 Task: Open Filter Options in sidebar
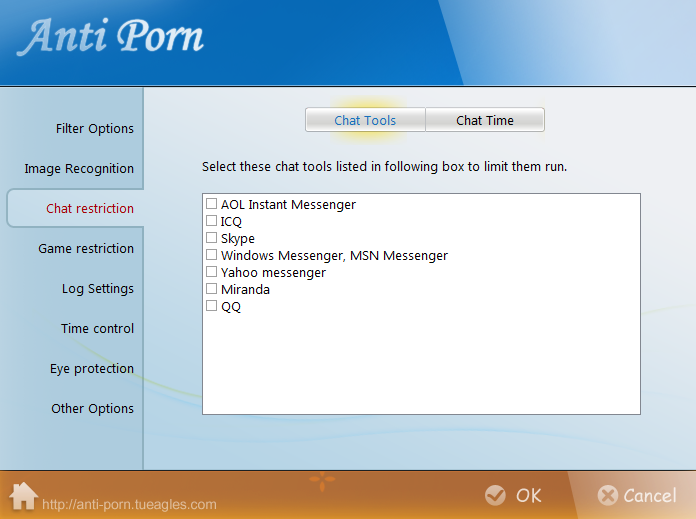click(95, 128)
